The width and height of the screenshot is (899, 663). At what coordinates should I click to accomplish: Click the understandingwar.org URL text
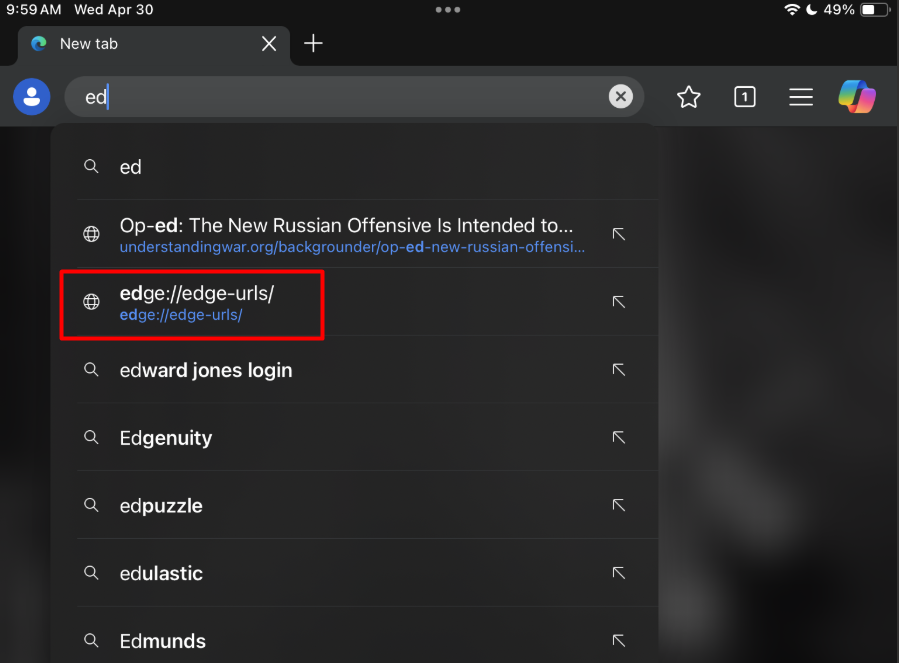(352, 247)
